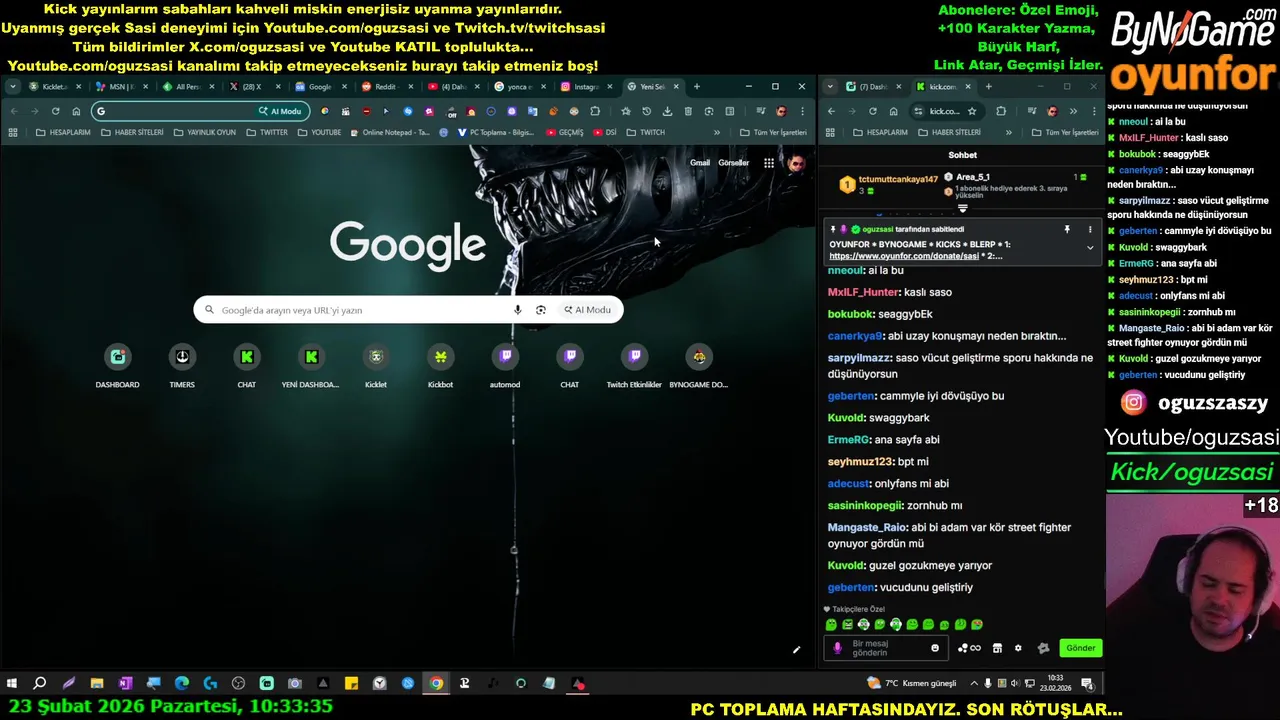Open the Gmail link
Image resolution: width=1280 pixels, height=720 pixels.
pos(700,163)
